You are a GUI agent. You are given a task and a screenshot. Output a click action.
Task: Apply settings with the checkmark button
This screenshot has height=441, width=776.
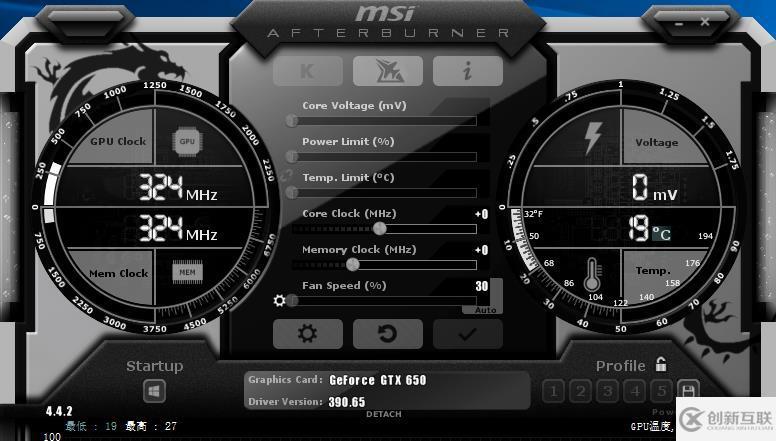[468, 334]
